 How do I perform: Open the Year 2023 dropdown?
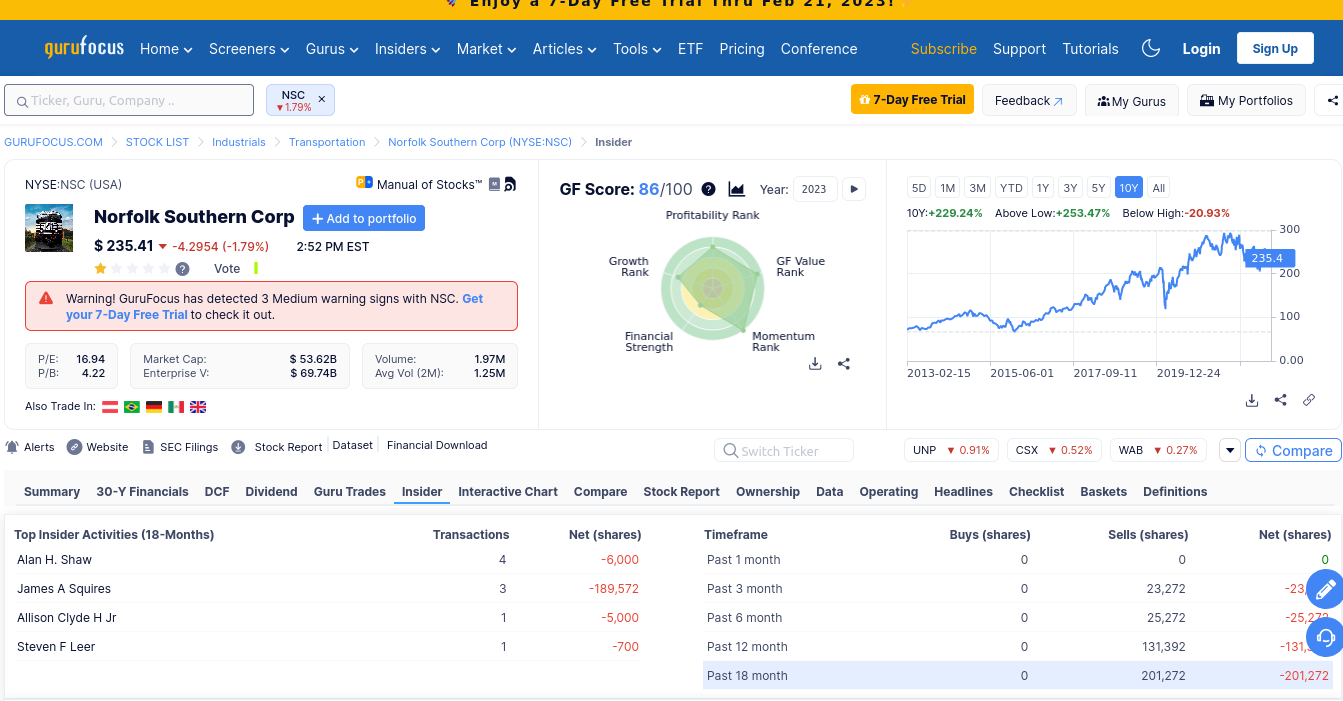coord(815,189)
